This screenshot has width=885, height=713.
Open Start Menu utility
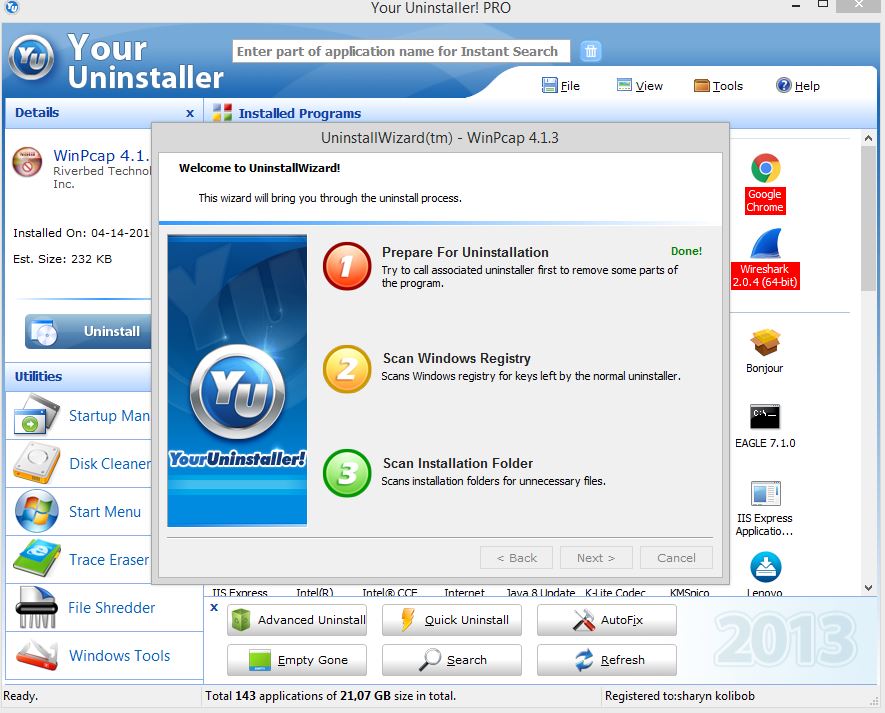pyautogui.click(x=79, y=511)
